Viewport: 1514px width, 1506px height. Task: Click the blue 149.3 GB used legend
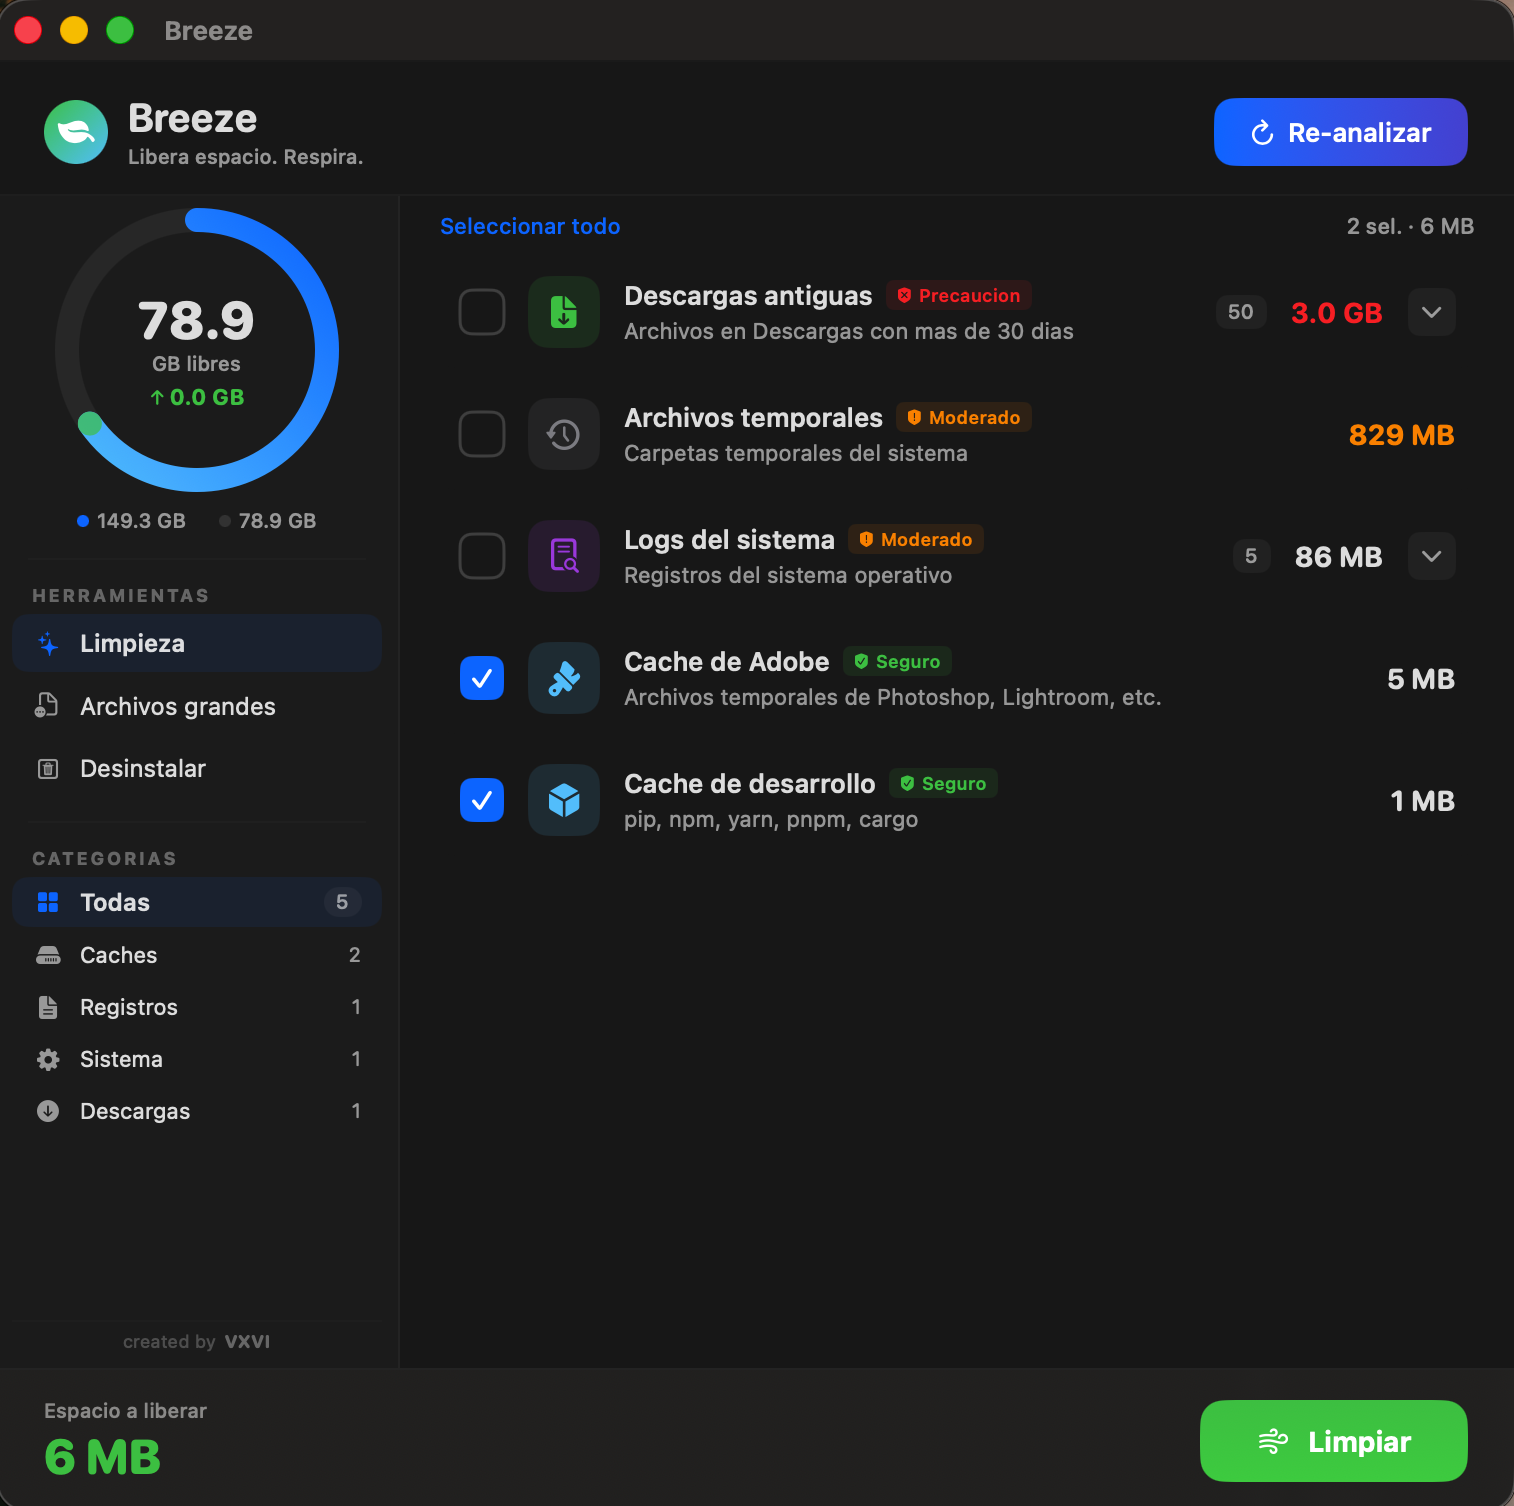[131, 521]
